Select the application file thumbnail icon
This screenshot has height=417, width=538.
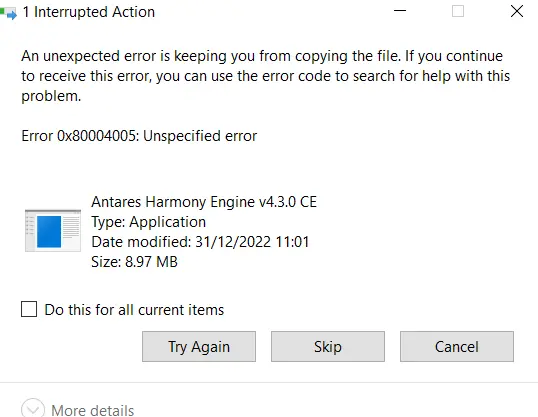tap(53, 231)
